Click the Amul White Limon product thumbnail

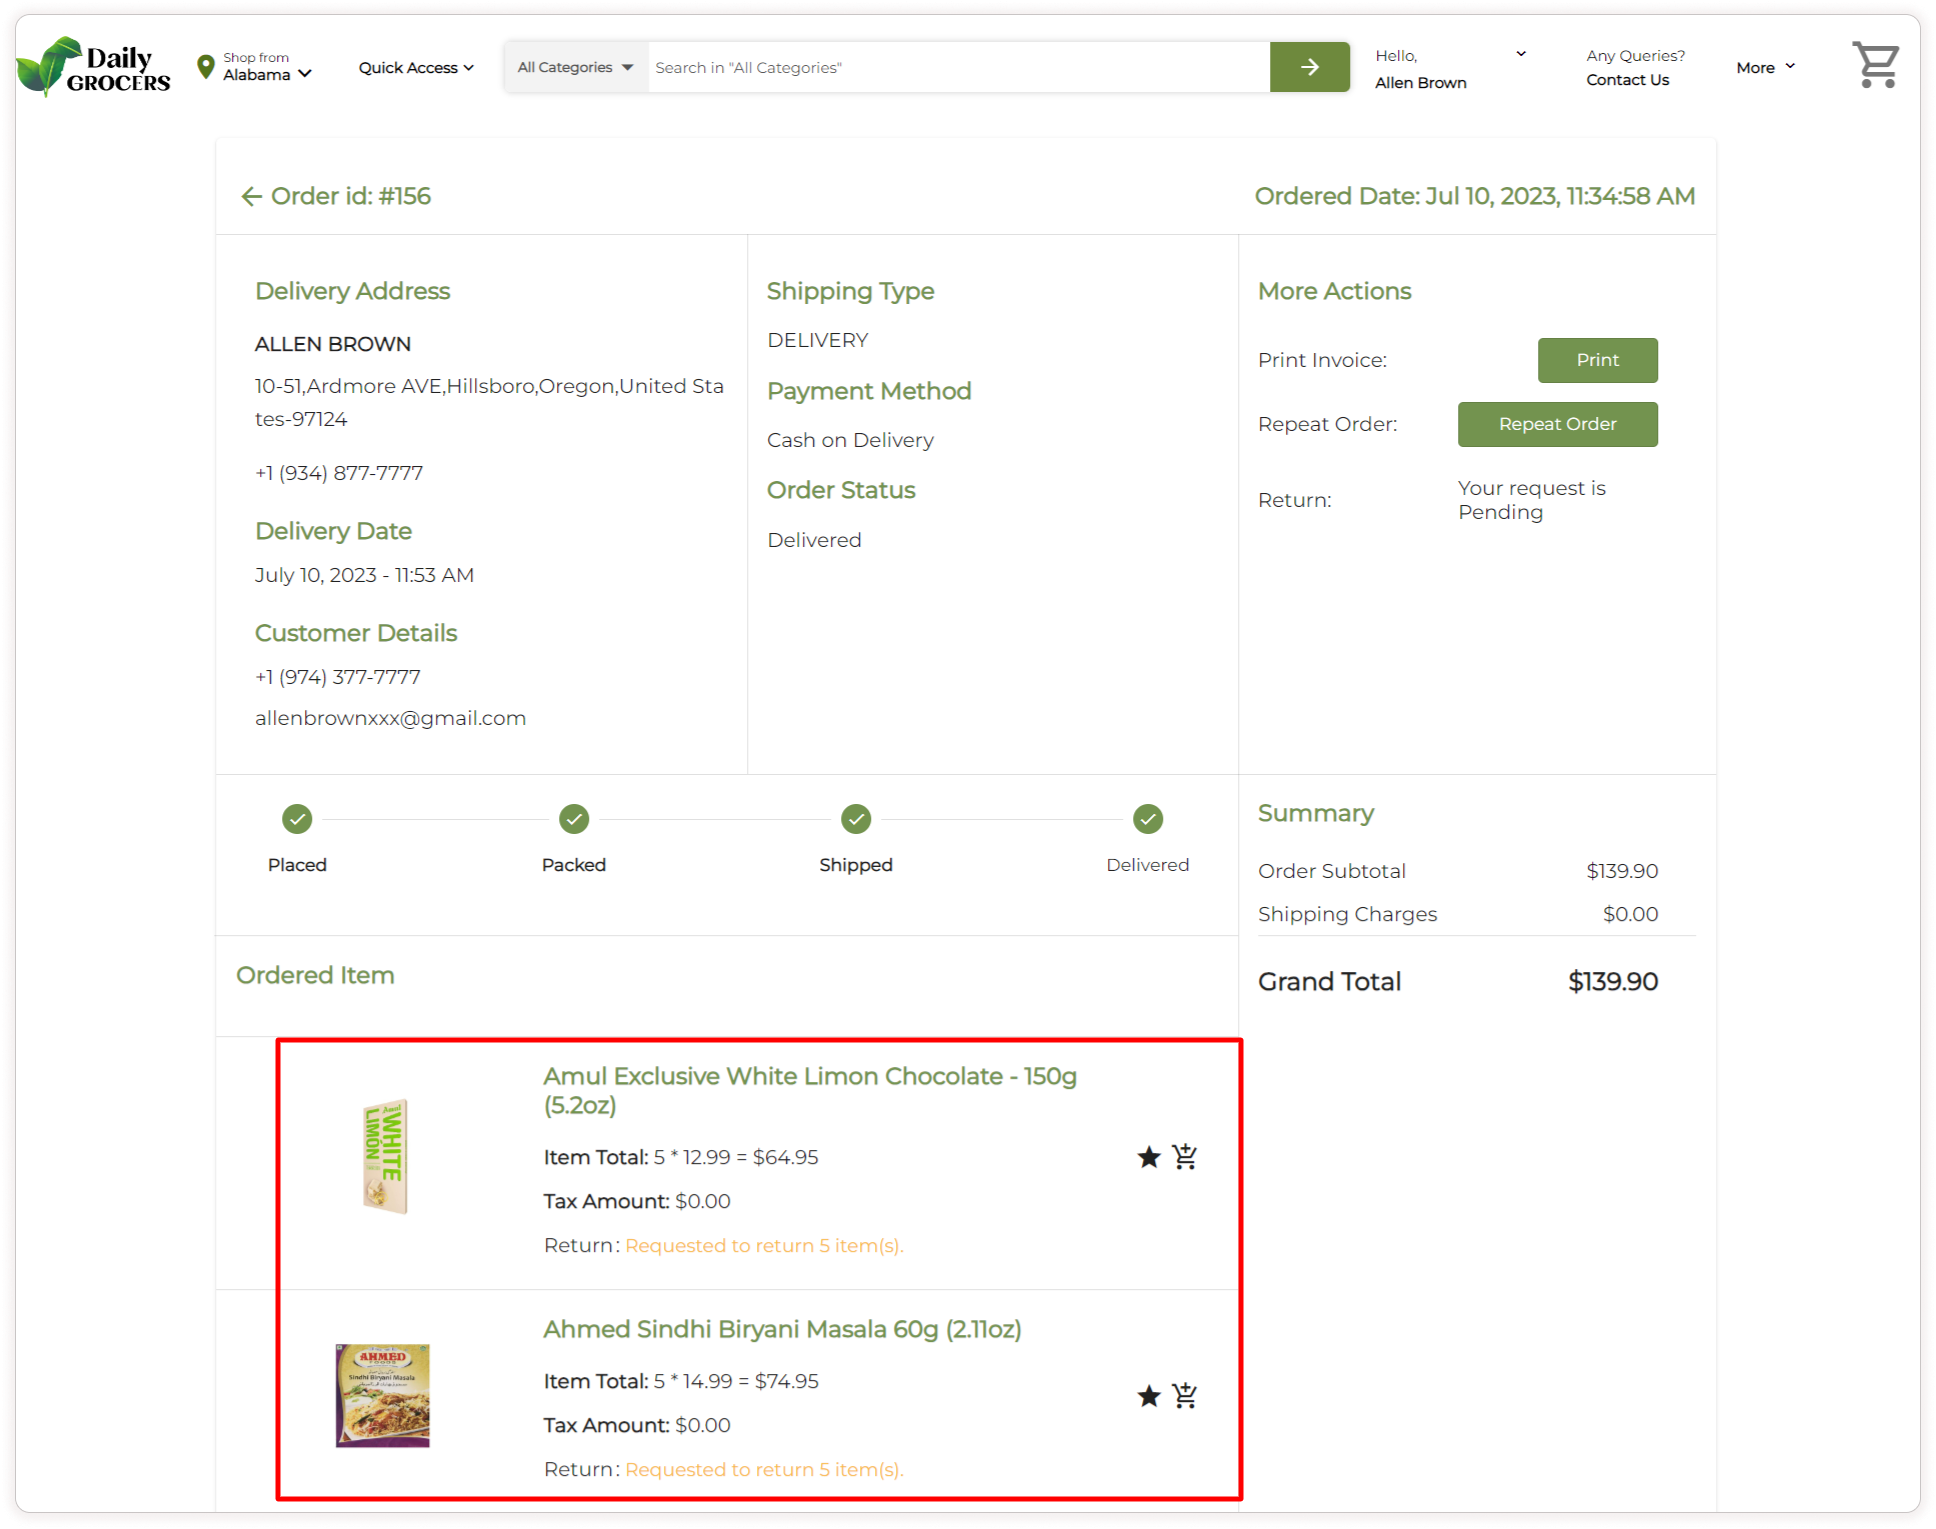[x=385, y=1157]
